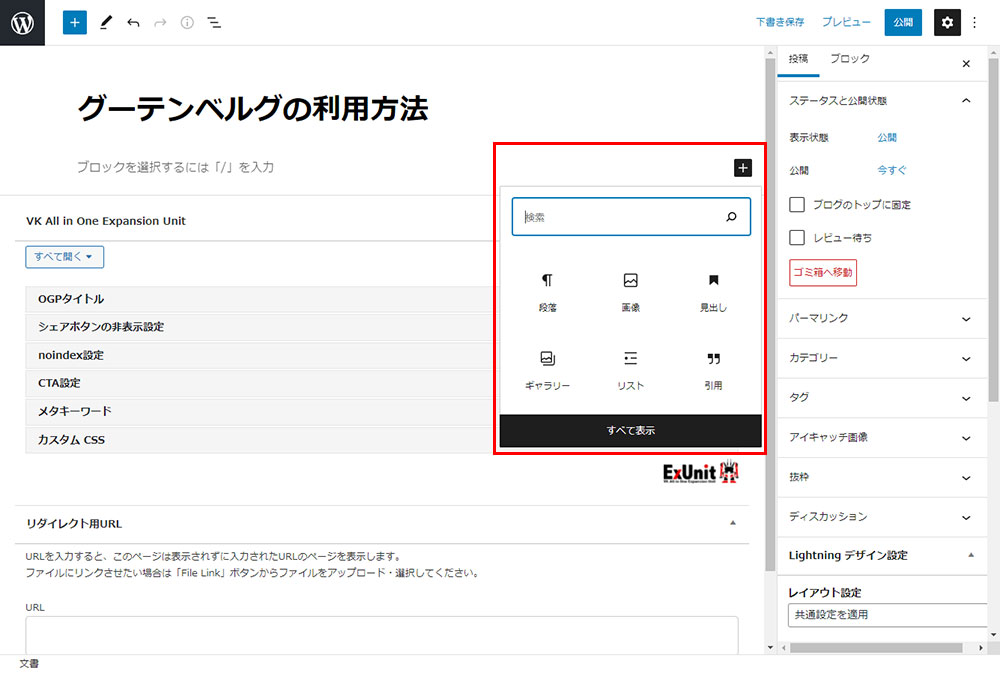The height and width of the screenshot is (673, 1000).
Task: Click the 公開 publish button
Action: pos(903,22)
